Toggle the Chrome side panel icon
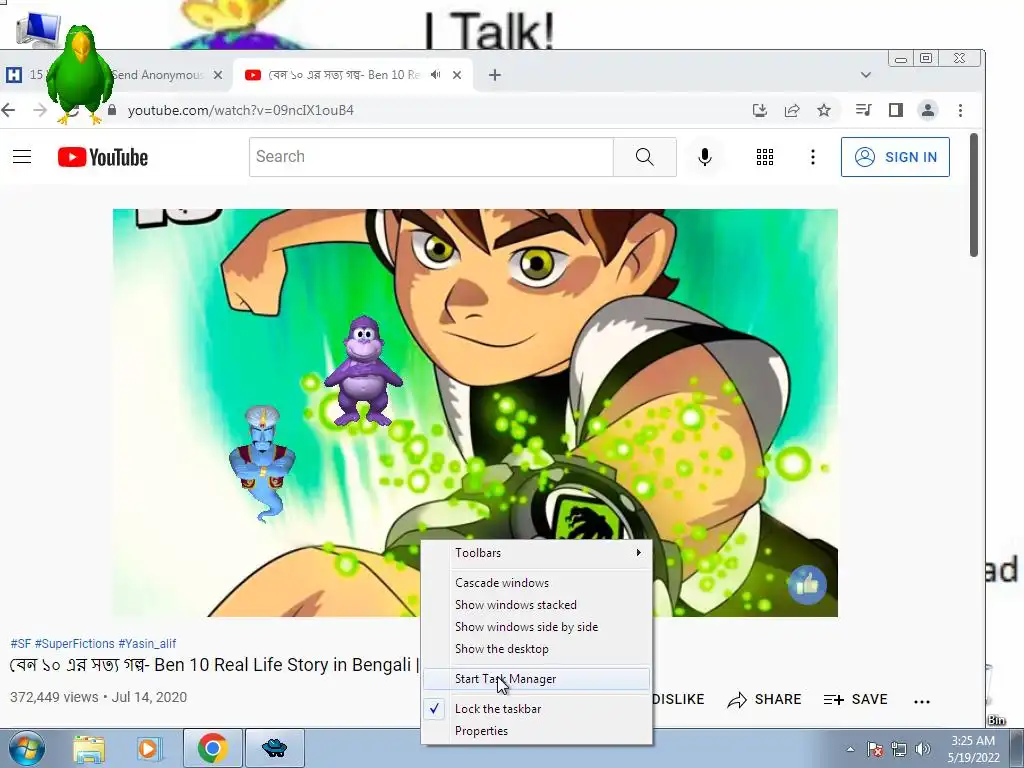The height and width of the screenshot is (768, 1024). pos(896,110)
